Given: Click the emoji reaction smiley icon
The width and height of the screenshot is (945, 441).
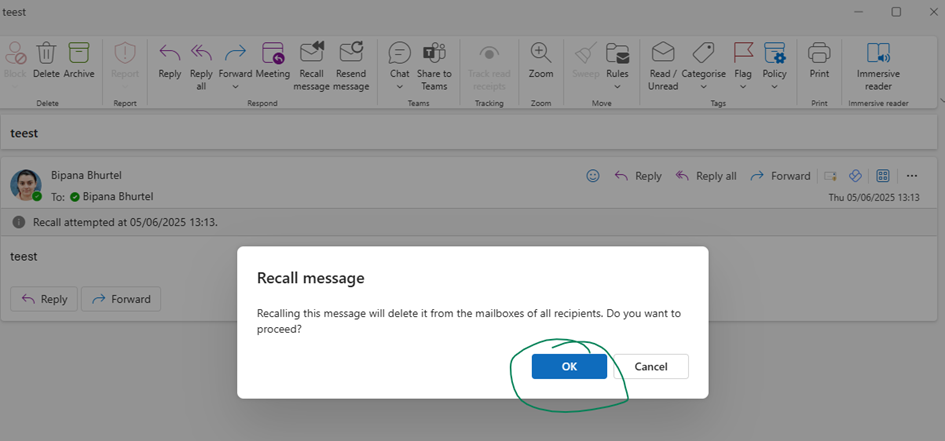Looking at the screenshot, I should (593, 176).
